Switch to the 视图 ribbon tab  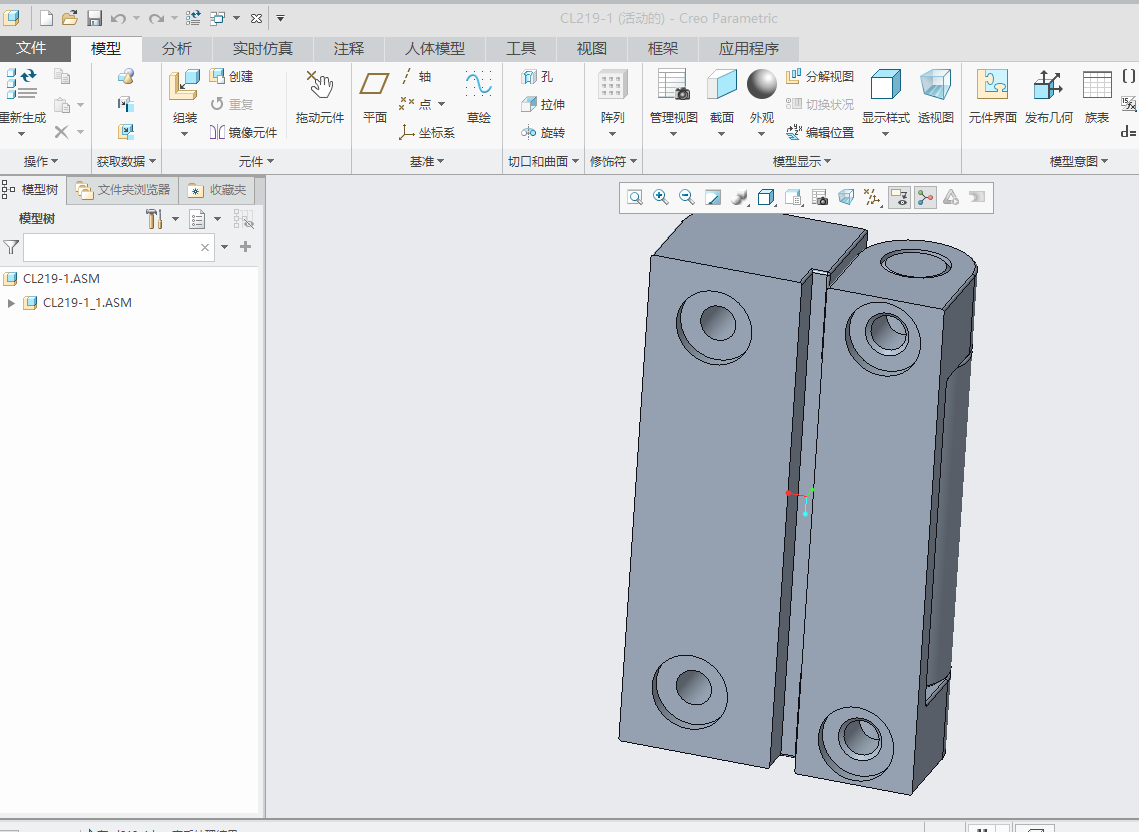tap(591, 49)
